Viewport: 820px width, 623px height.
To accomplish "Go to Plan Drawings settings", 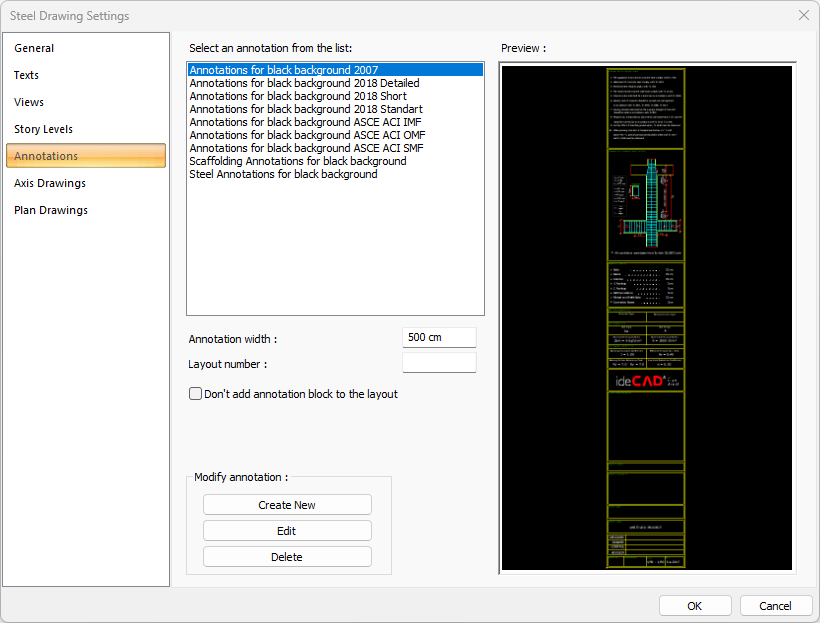I will click(51, 210).
